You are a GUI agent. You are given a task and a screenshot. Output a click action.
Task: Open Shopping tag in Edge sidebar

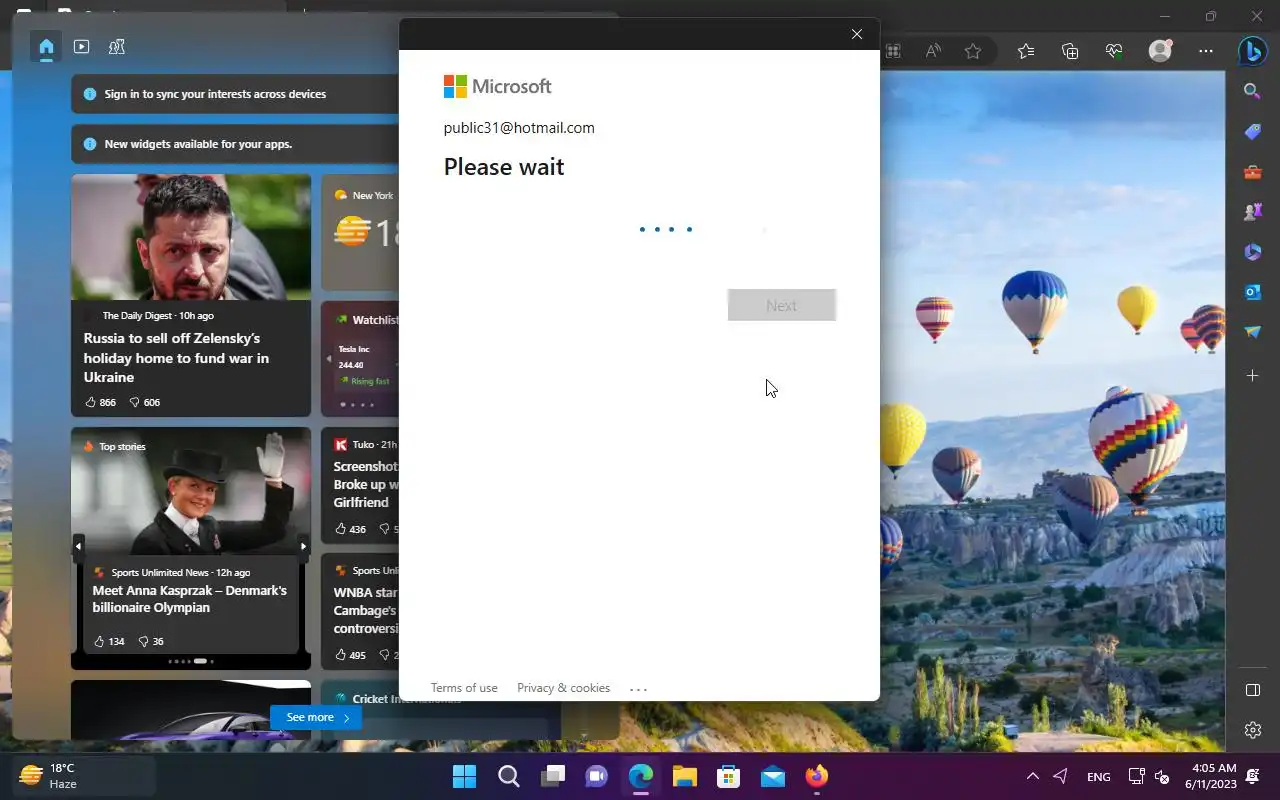(1252, 132)
